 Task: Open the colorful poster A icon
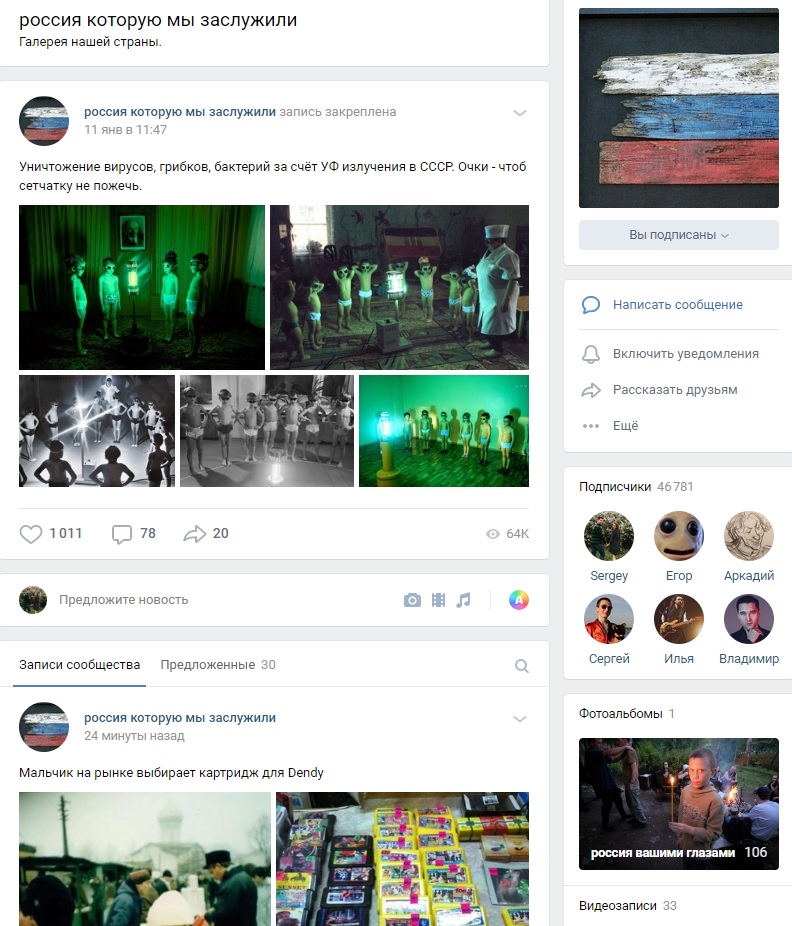519,600
